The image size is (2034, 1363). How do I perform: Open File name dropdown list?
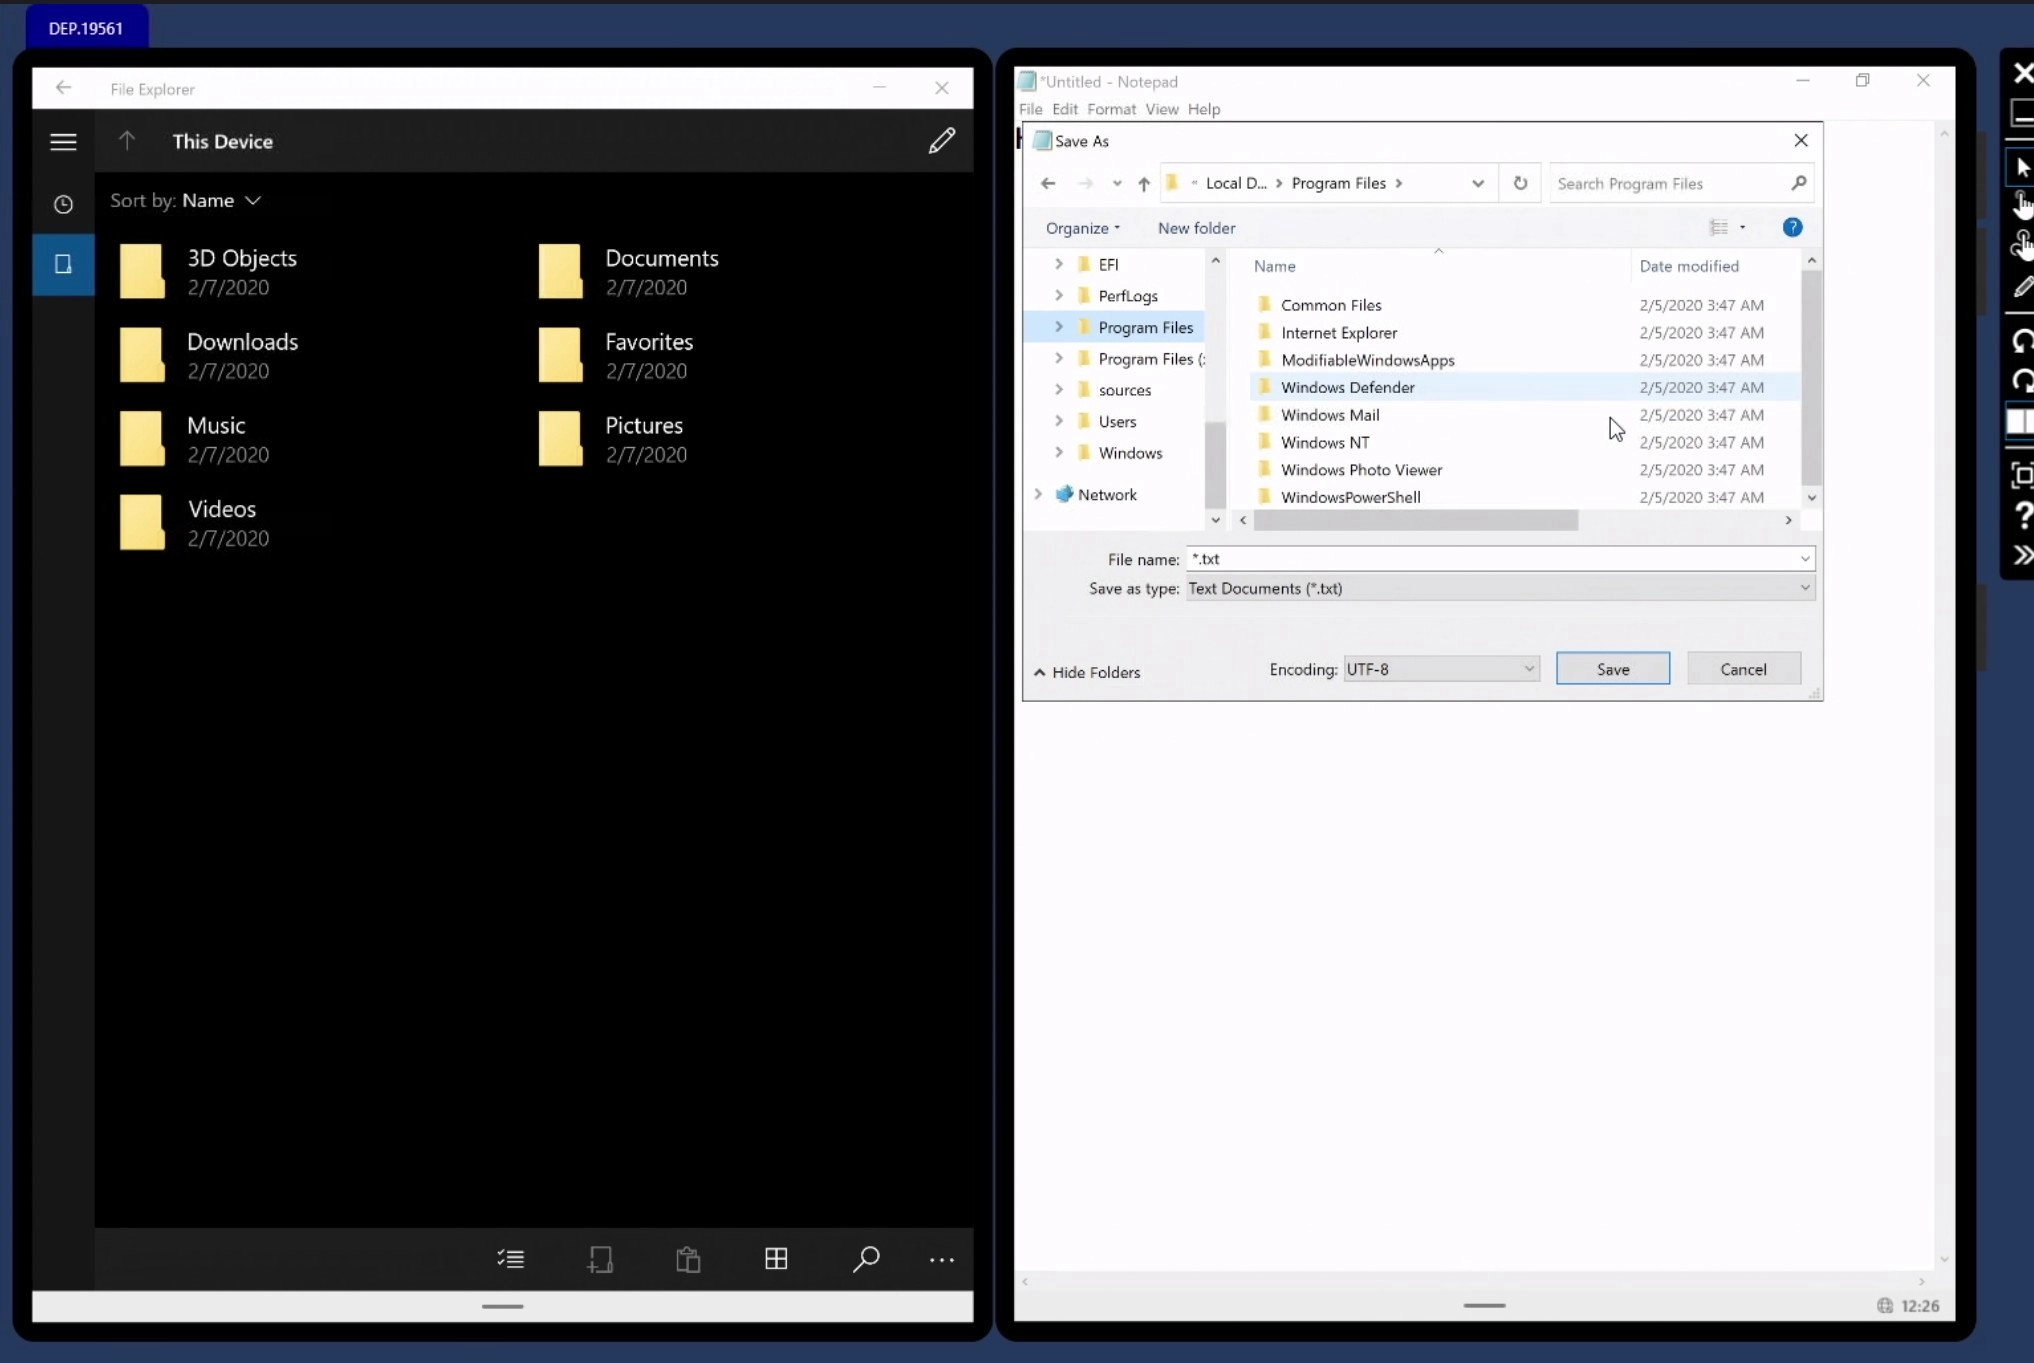click(x=1805, y=558)
